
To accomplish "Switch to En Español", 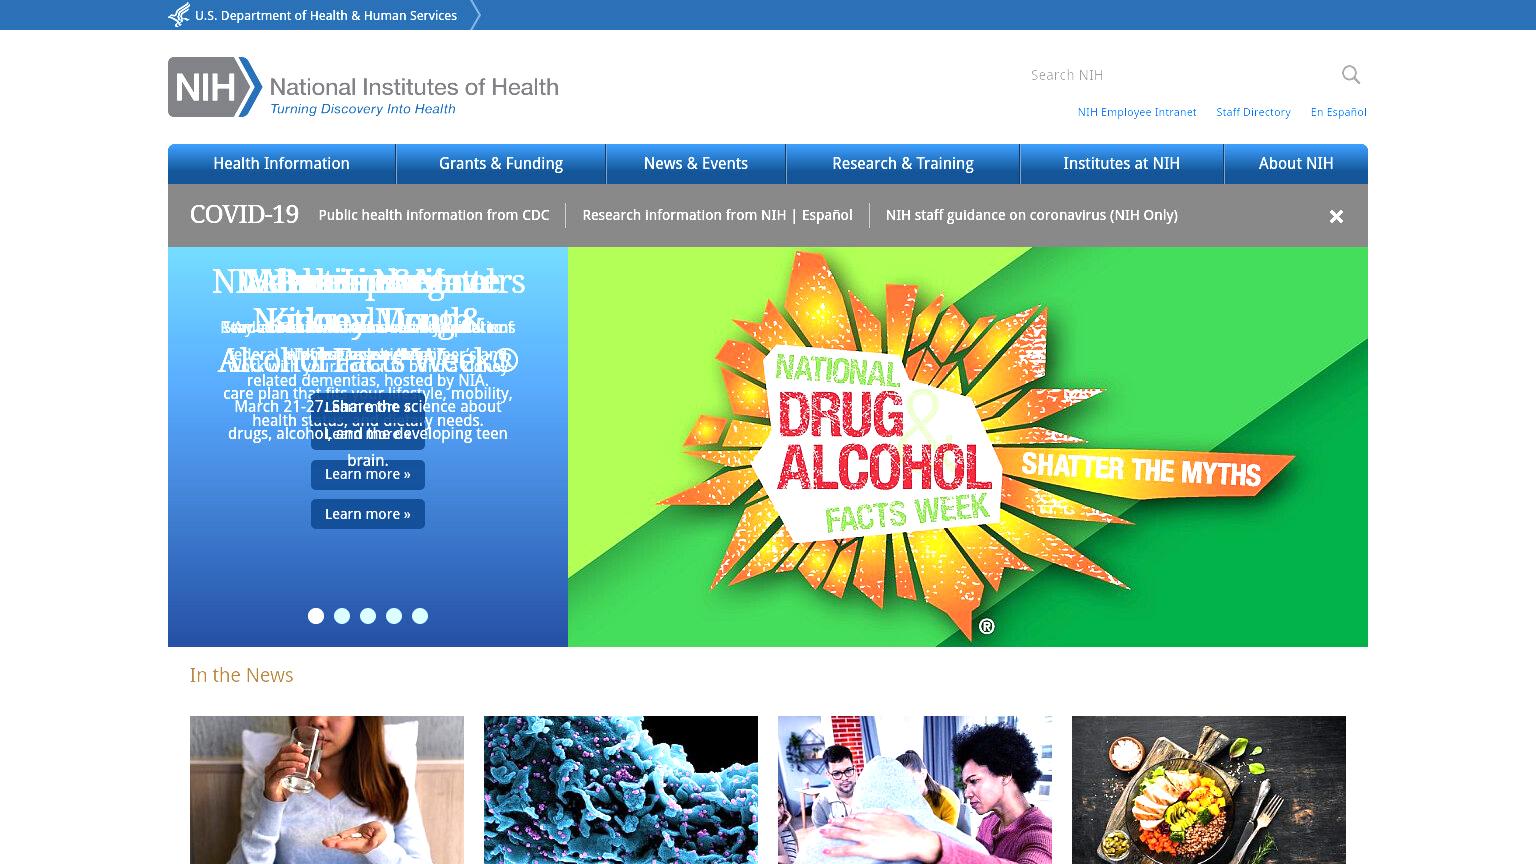I will coord(1339,112).
